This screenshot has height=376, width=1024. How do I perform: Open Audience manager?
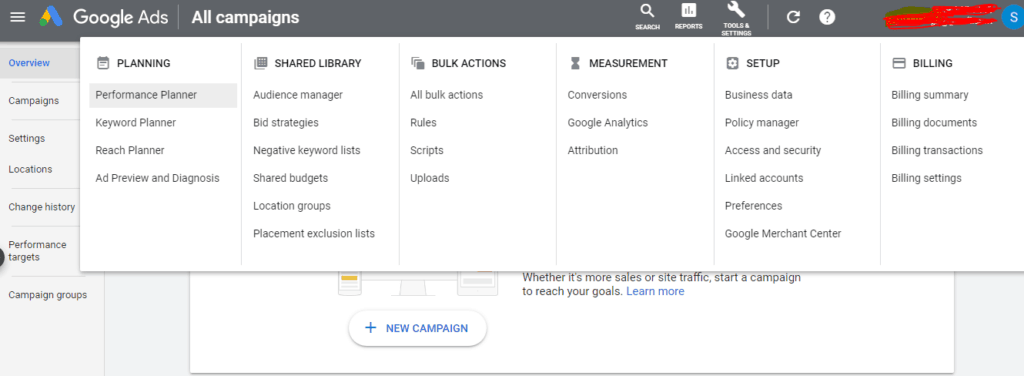tap(298, 95)
